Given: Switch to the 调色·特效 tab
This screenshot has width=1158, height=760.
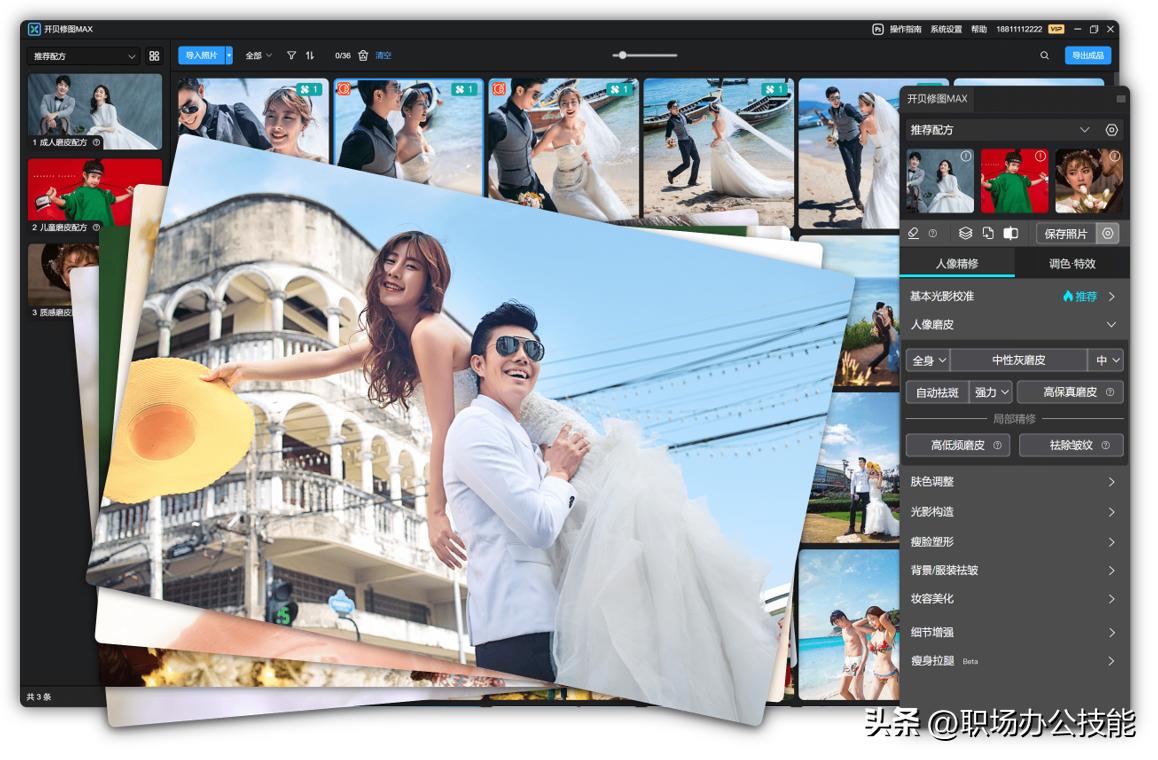Looking at the screenshot, I should 1072,264.
